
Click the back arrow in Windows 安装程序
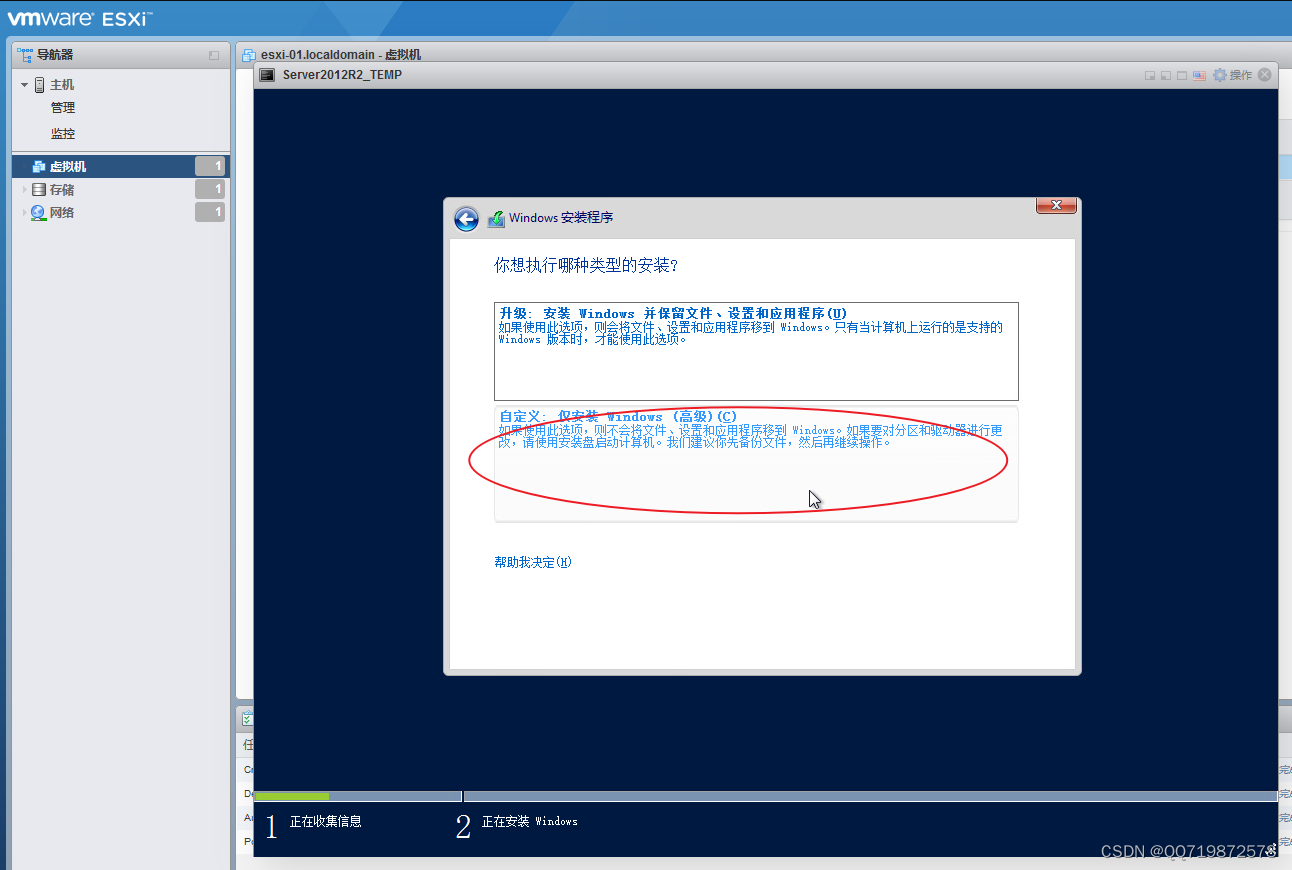click(x=466, y=219)
